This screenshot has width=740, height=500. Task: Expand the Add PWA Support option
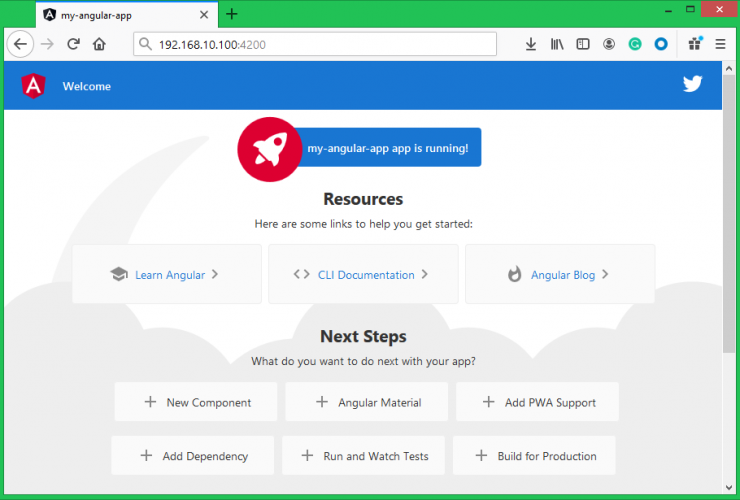click(538, 402)
